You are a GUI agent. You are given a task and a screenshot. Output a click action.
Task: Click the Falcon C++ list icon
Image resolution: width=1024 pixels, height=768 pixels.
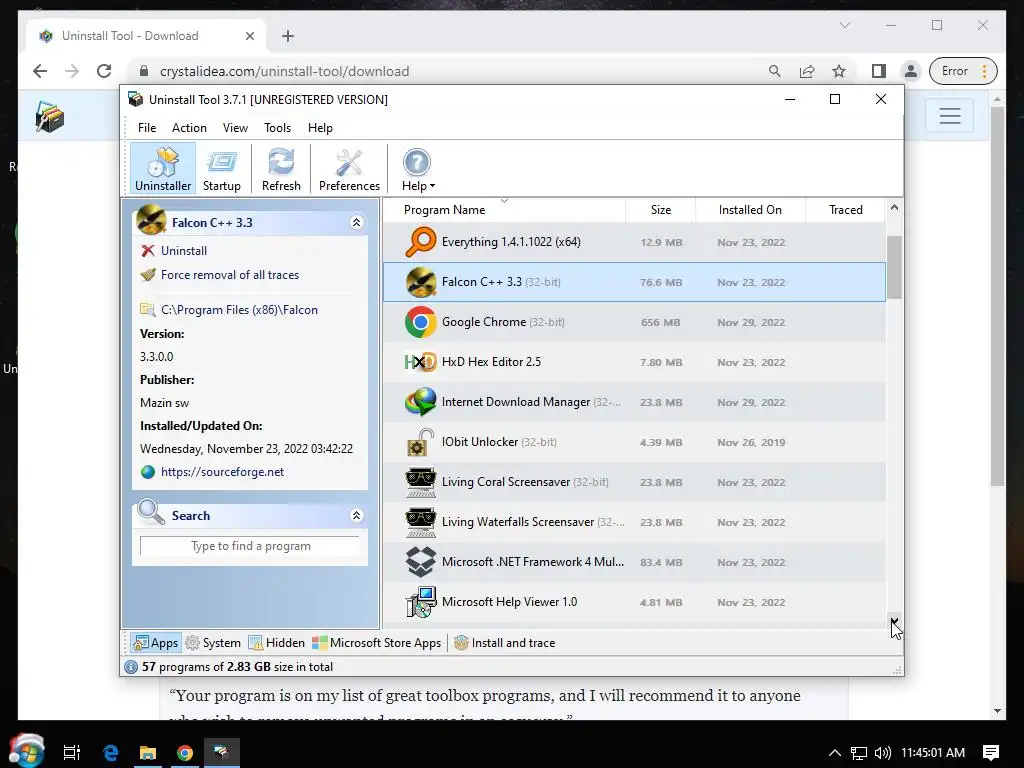coord(421,282)
